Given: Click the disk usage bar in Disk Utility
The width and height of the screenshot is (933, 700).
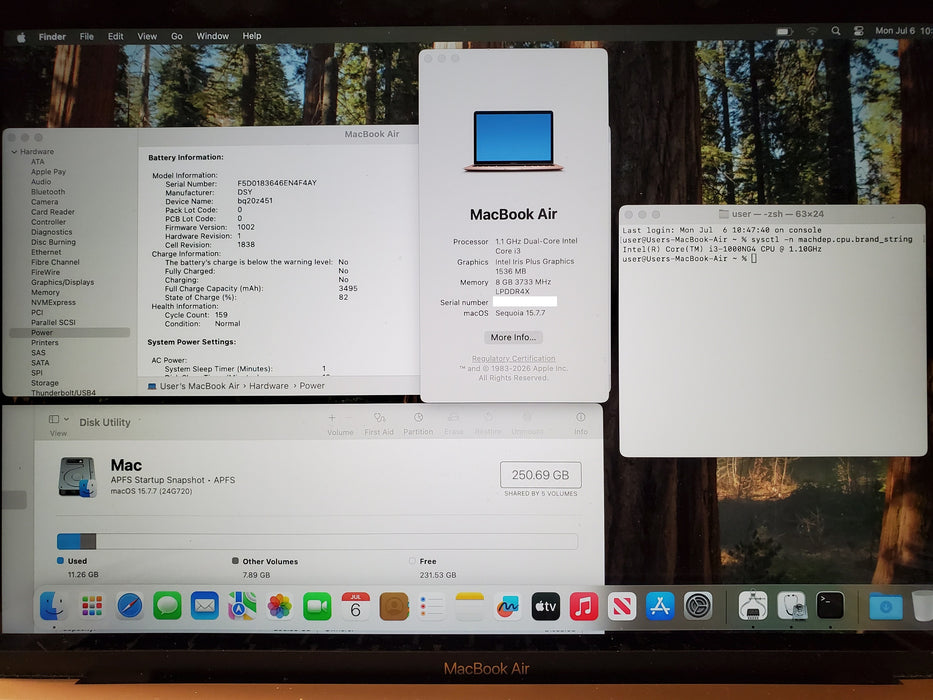Looking at the screenshot, I should coord(317,541).
